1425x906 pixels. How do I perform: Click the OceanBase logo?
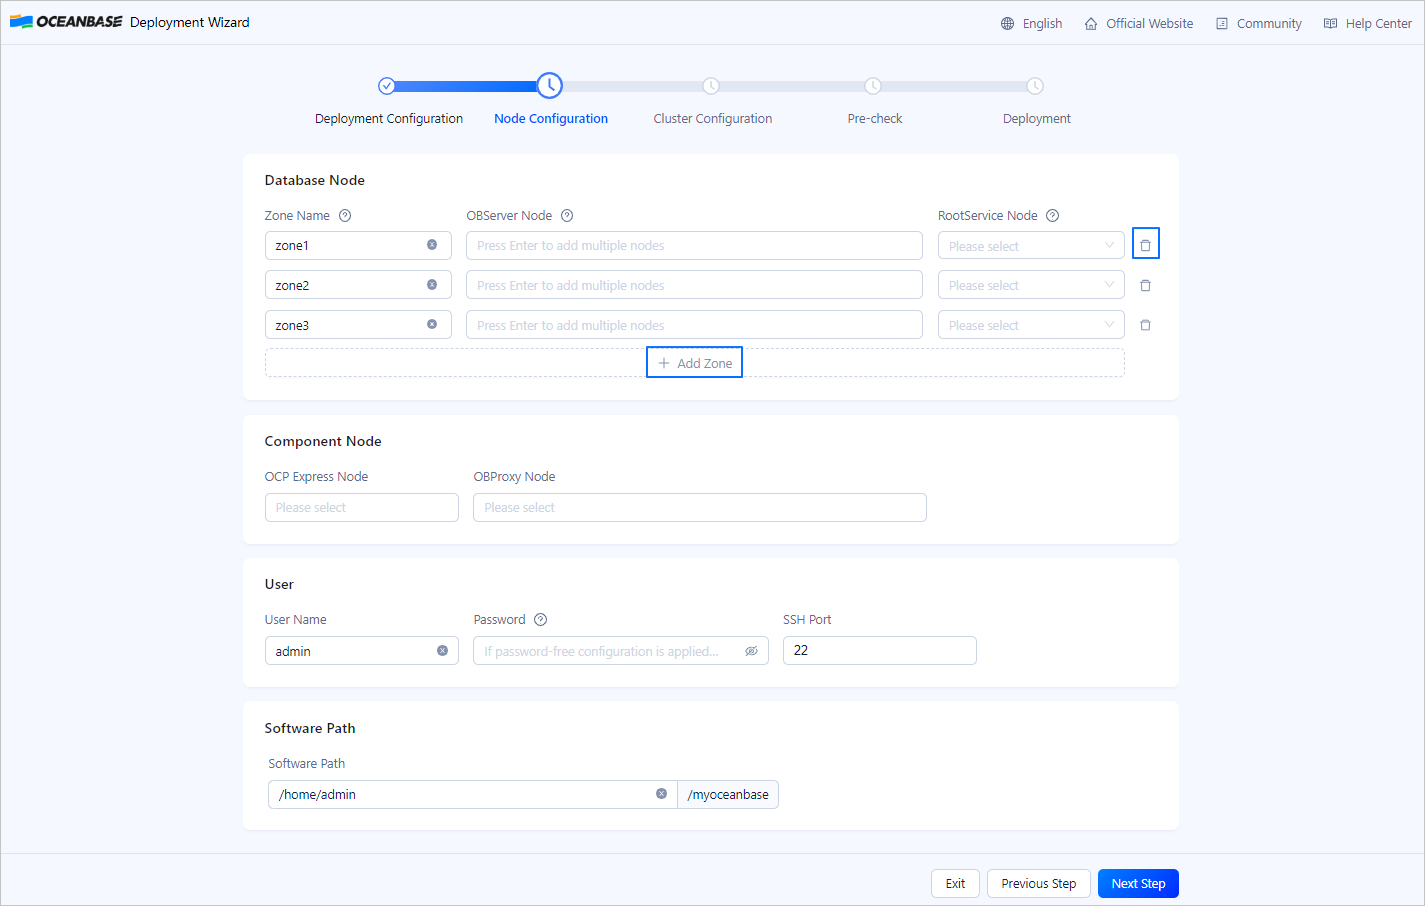tap(66, 22)
